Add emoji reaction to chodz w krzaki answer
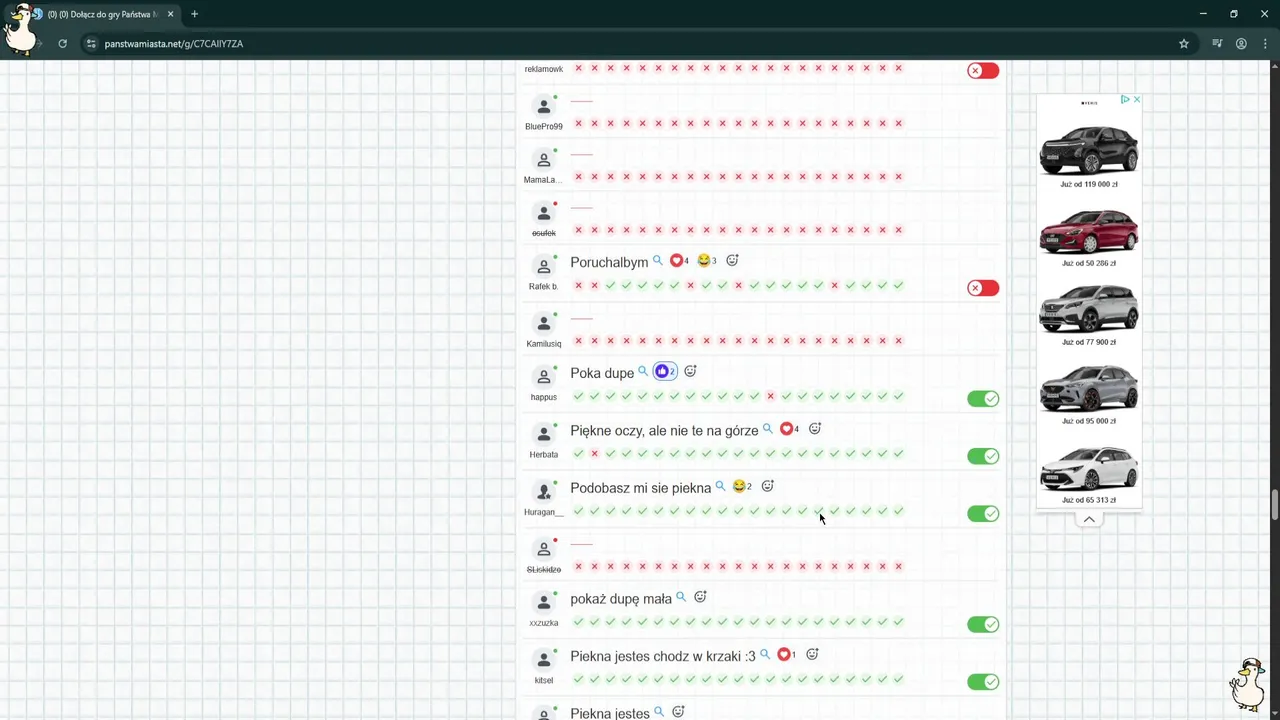 (812, 655)
